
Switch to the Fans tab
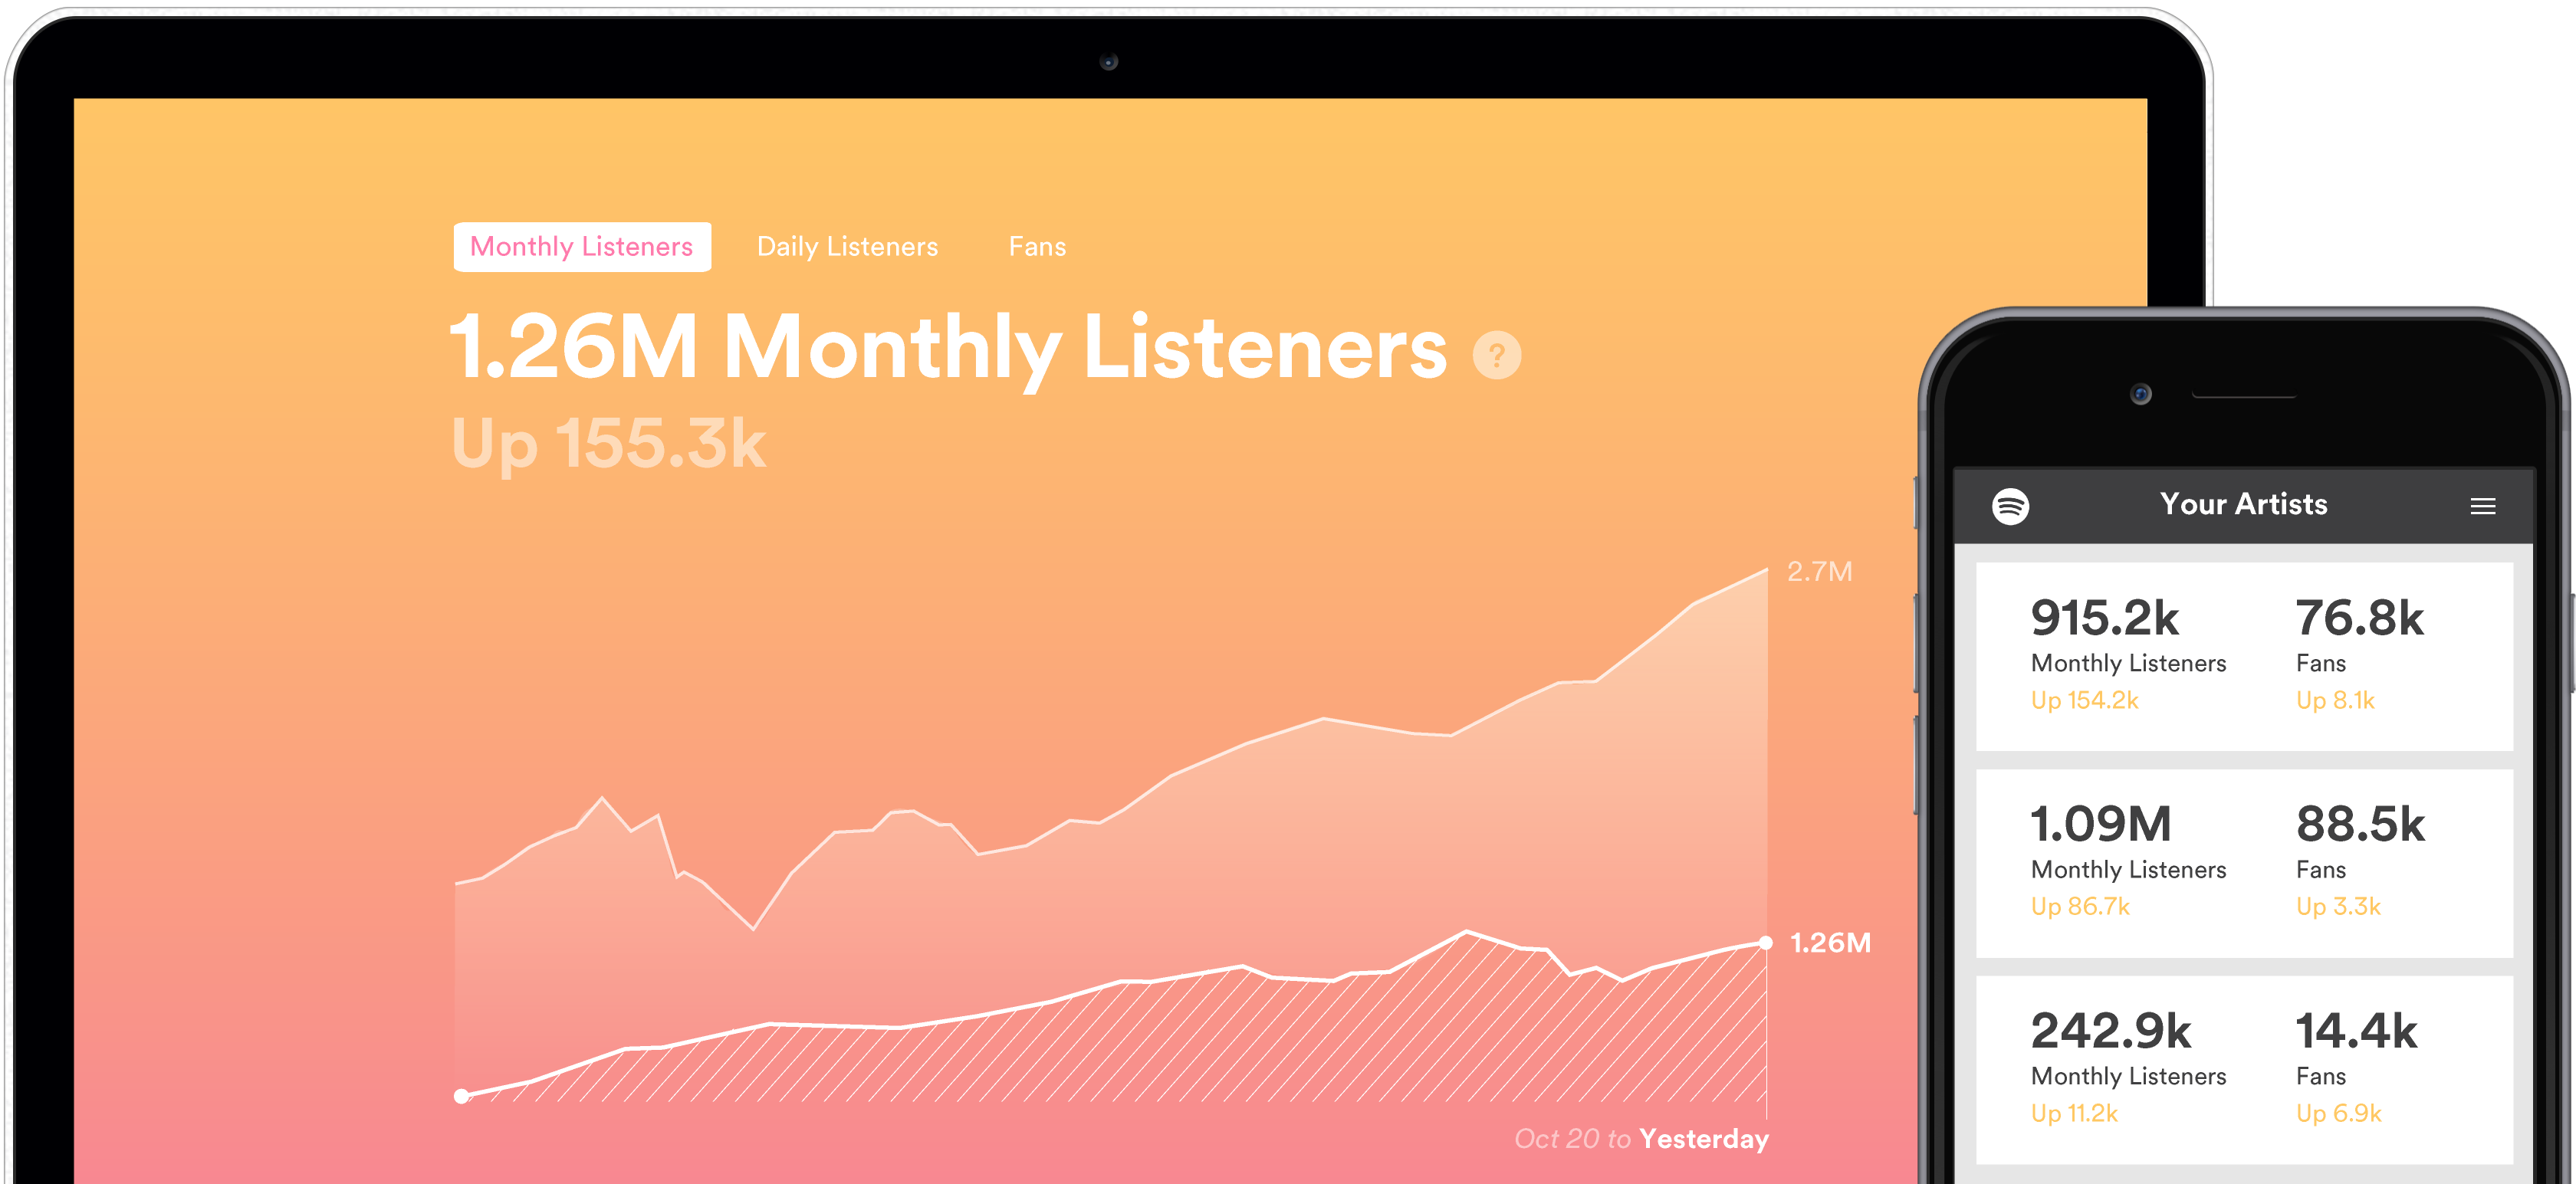(1037, 246)
